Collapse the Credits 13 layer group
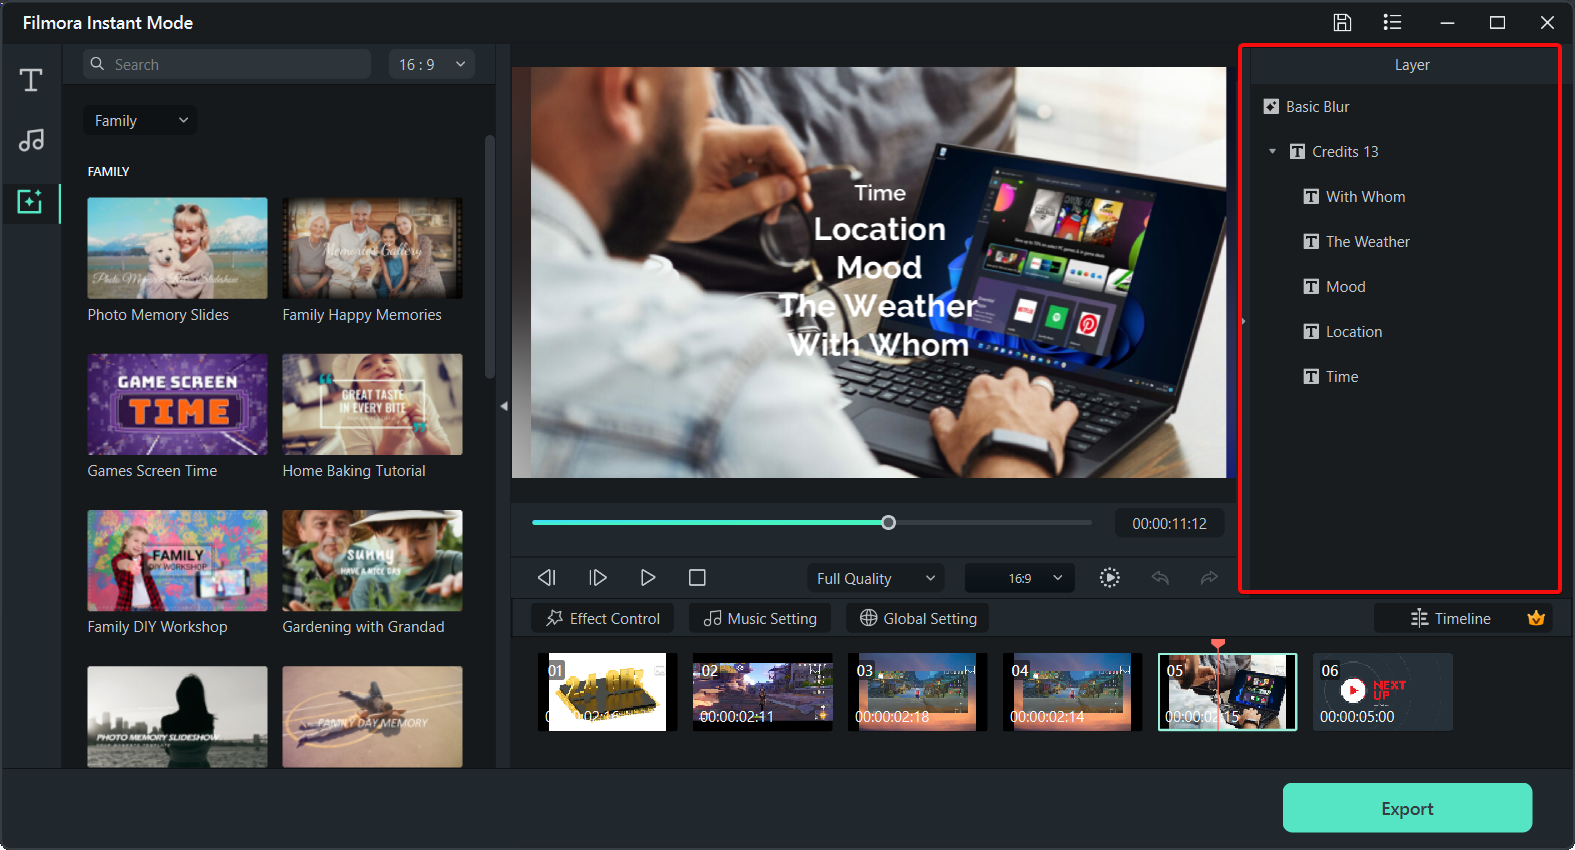Screen dimensions: 1575x850 (1272, 151)
